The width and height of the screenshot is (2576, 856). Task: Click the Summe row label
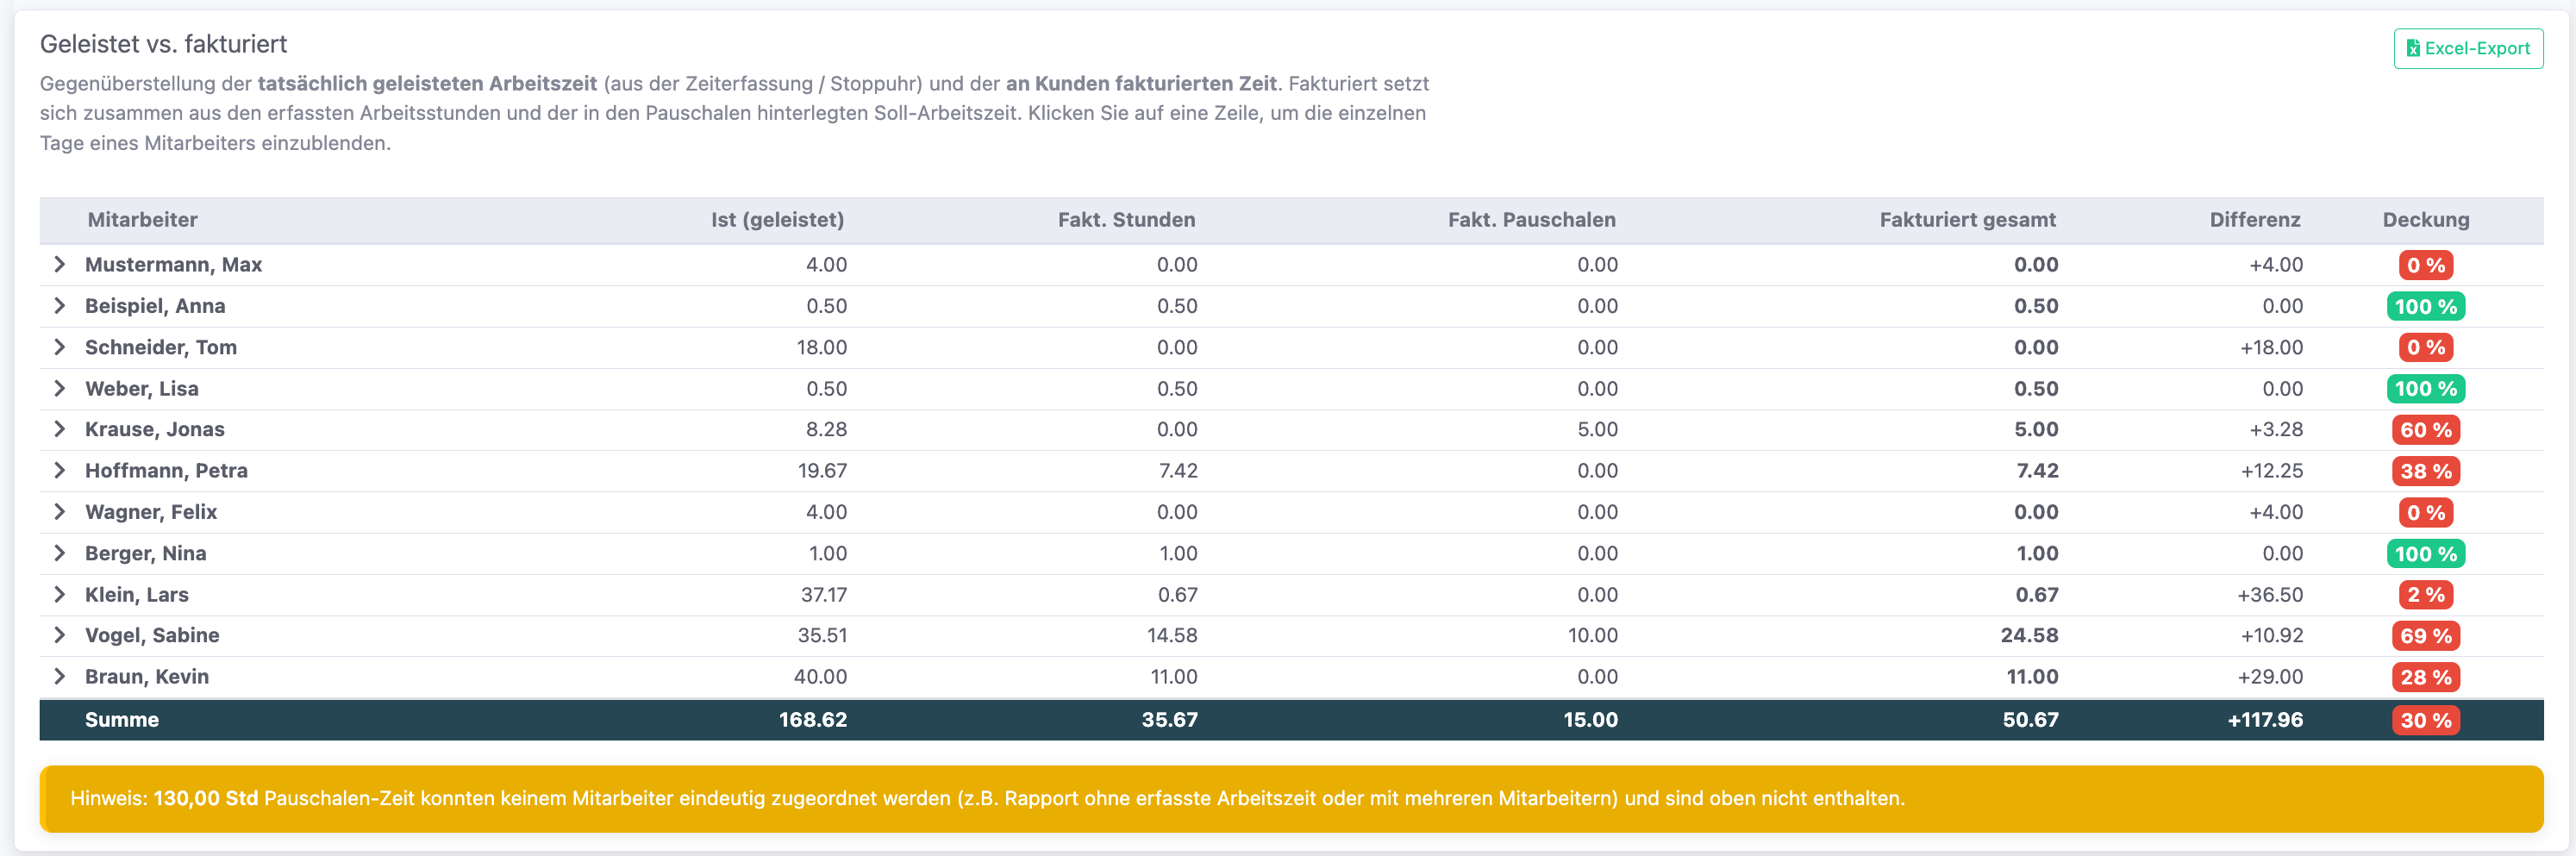tap(121, 720)
